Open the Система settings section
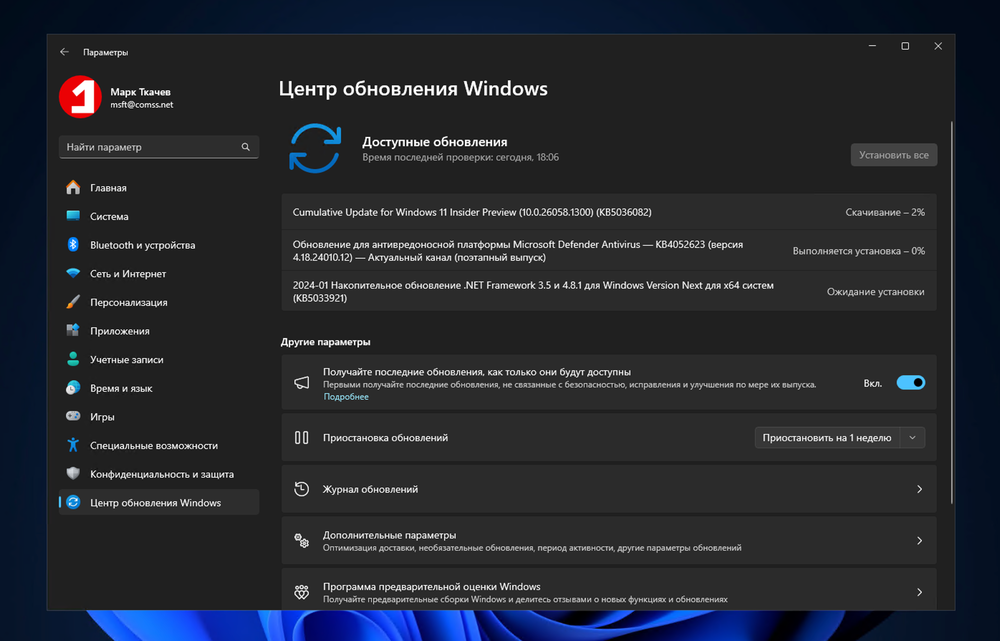This screenshot has width=1000, height=641. pos(159,216)
